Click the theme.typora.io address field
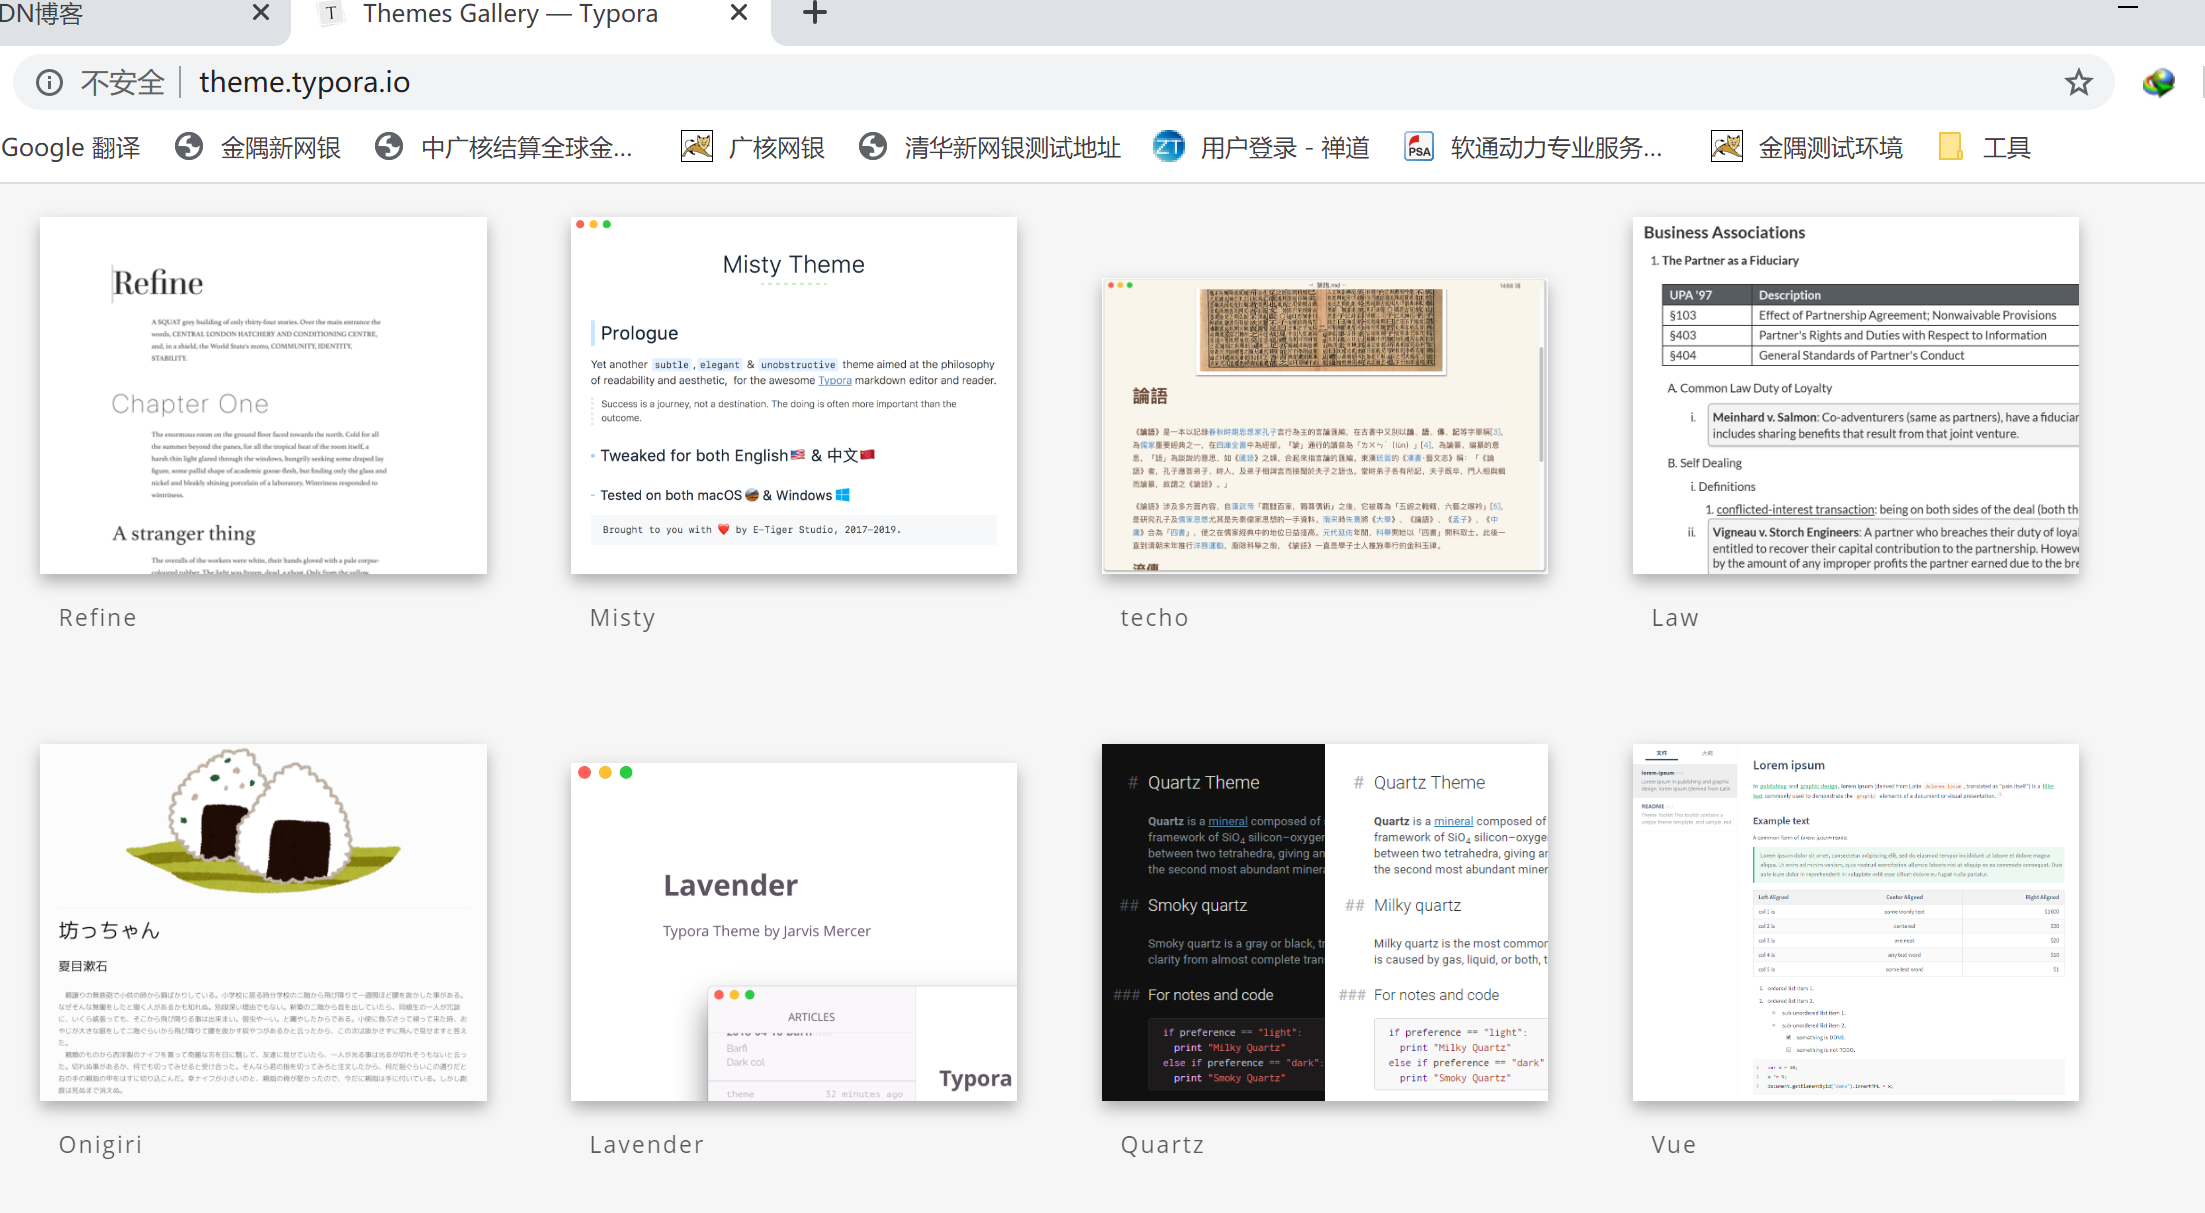The height and width of the screenshot is (1213, 2205). click(305, 82)
